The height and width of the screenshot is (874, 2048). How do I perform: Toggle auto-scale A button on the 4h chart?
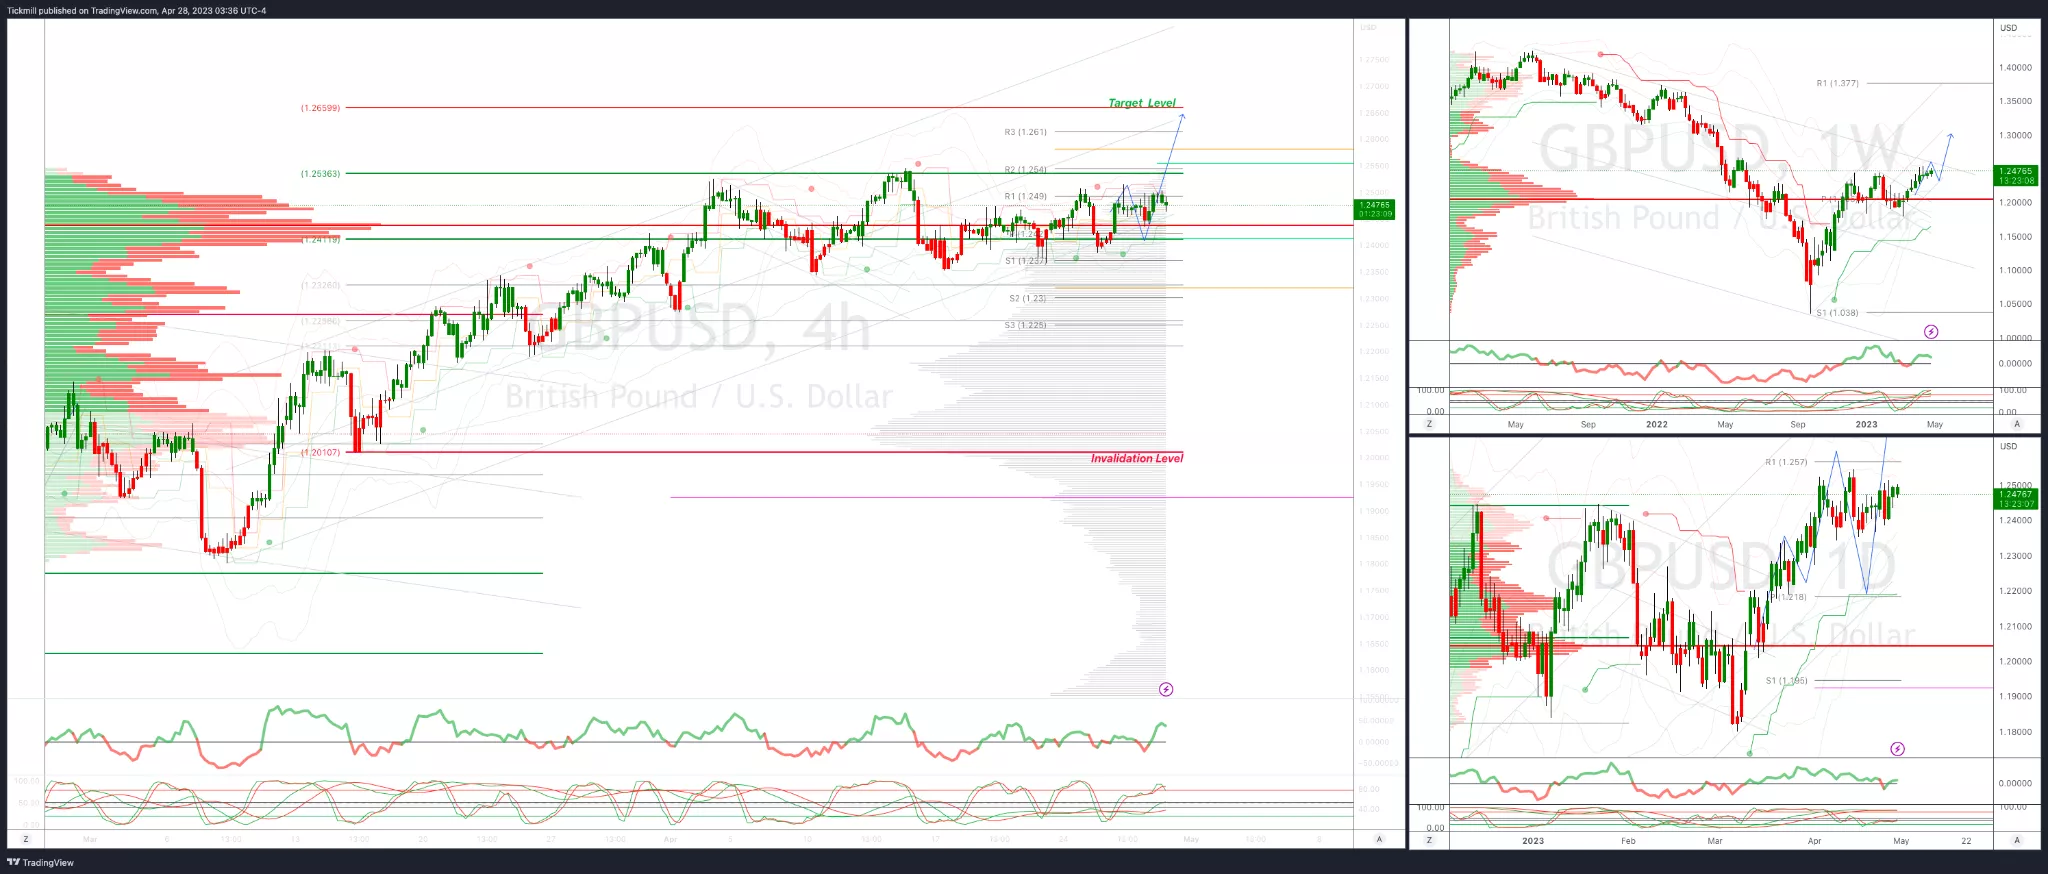pyautogui.click(x=1379, y=839)
